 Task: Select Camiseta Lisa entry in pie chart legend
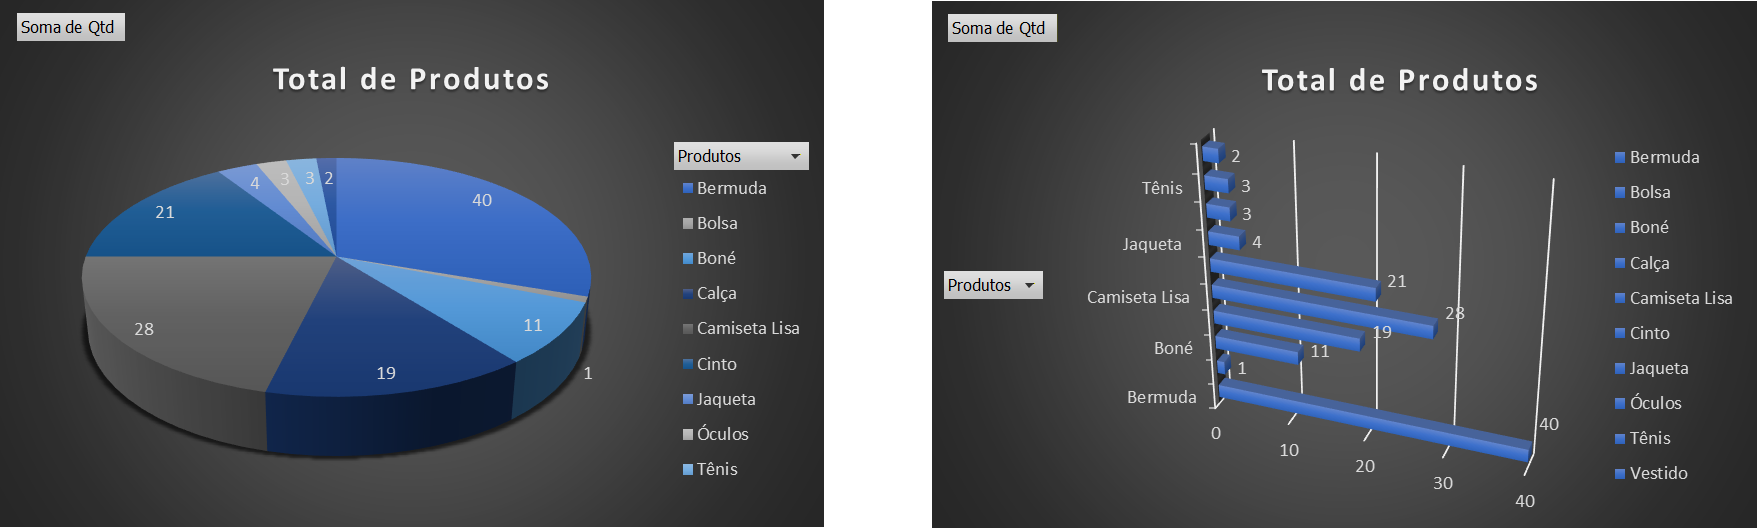[747, 328]
